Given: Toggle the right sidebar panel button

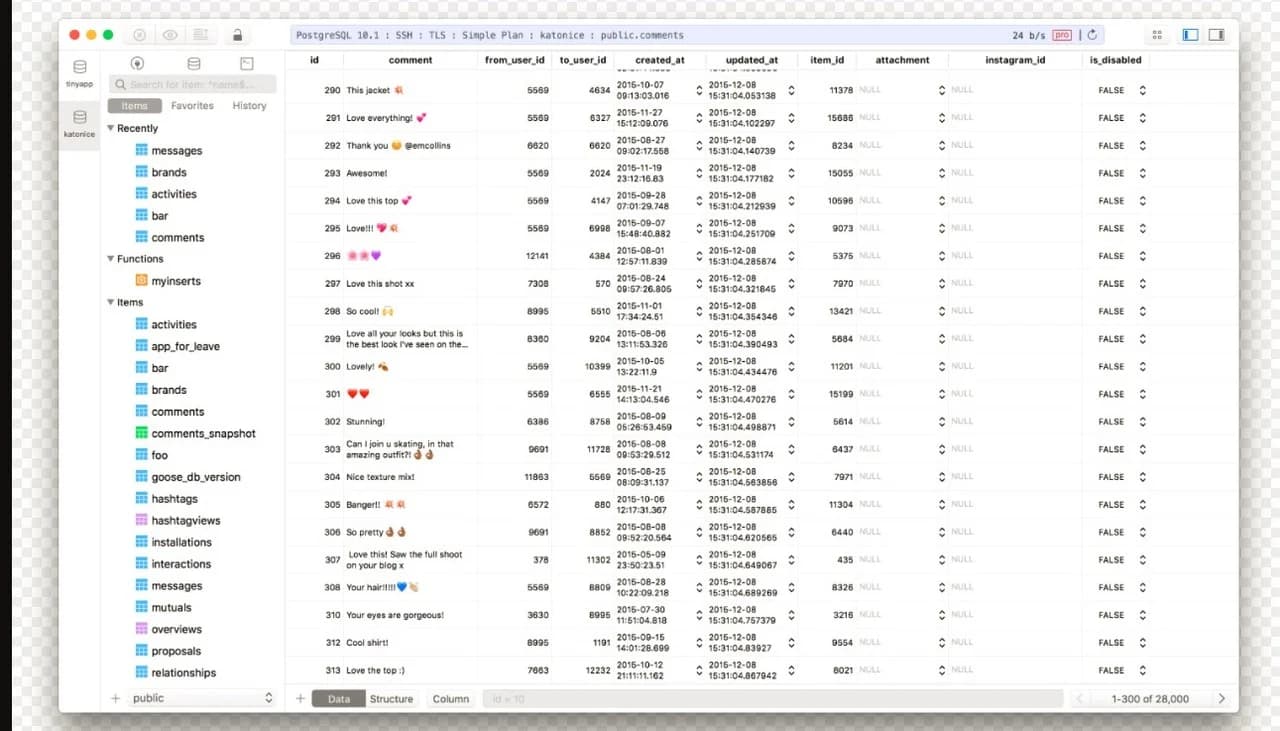Looking at the screenshot, I should coord(1217,35).
